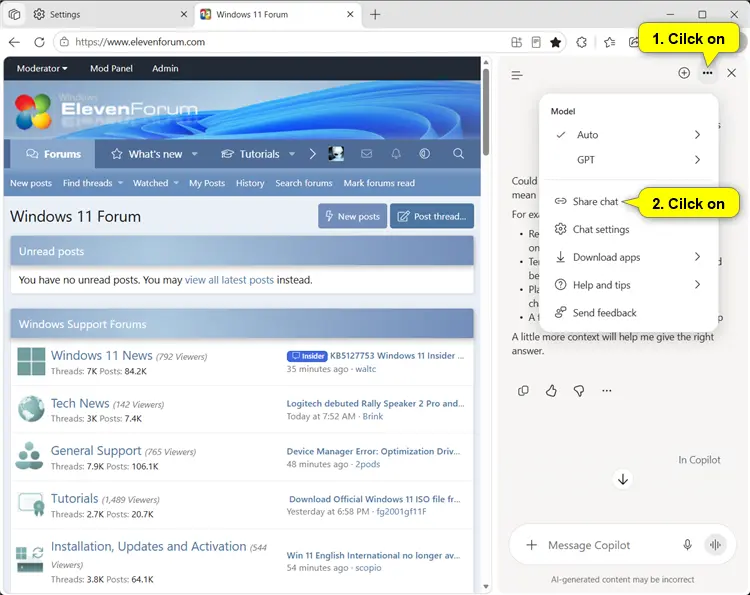This screenshot has height=595, width=750.
Task: Open the Moderator dropdown
Action: point(42,68)
